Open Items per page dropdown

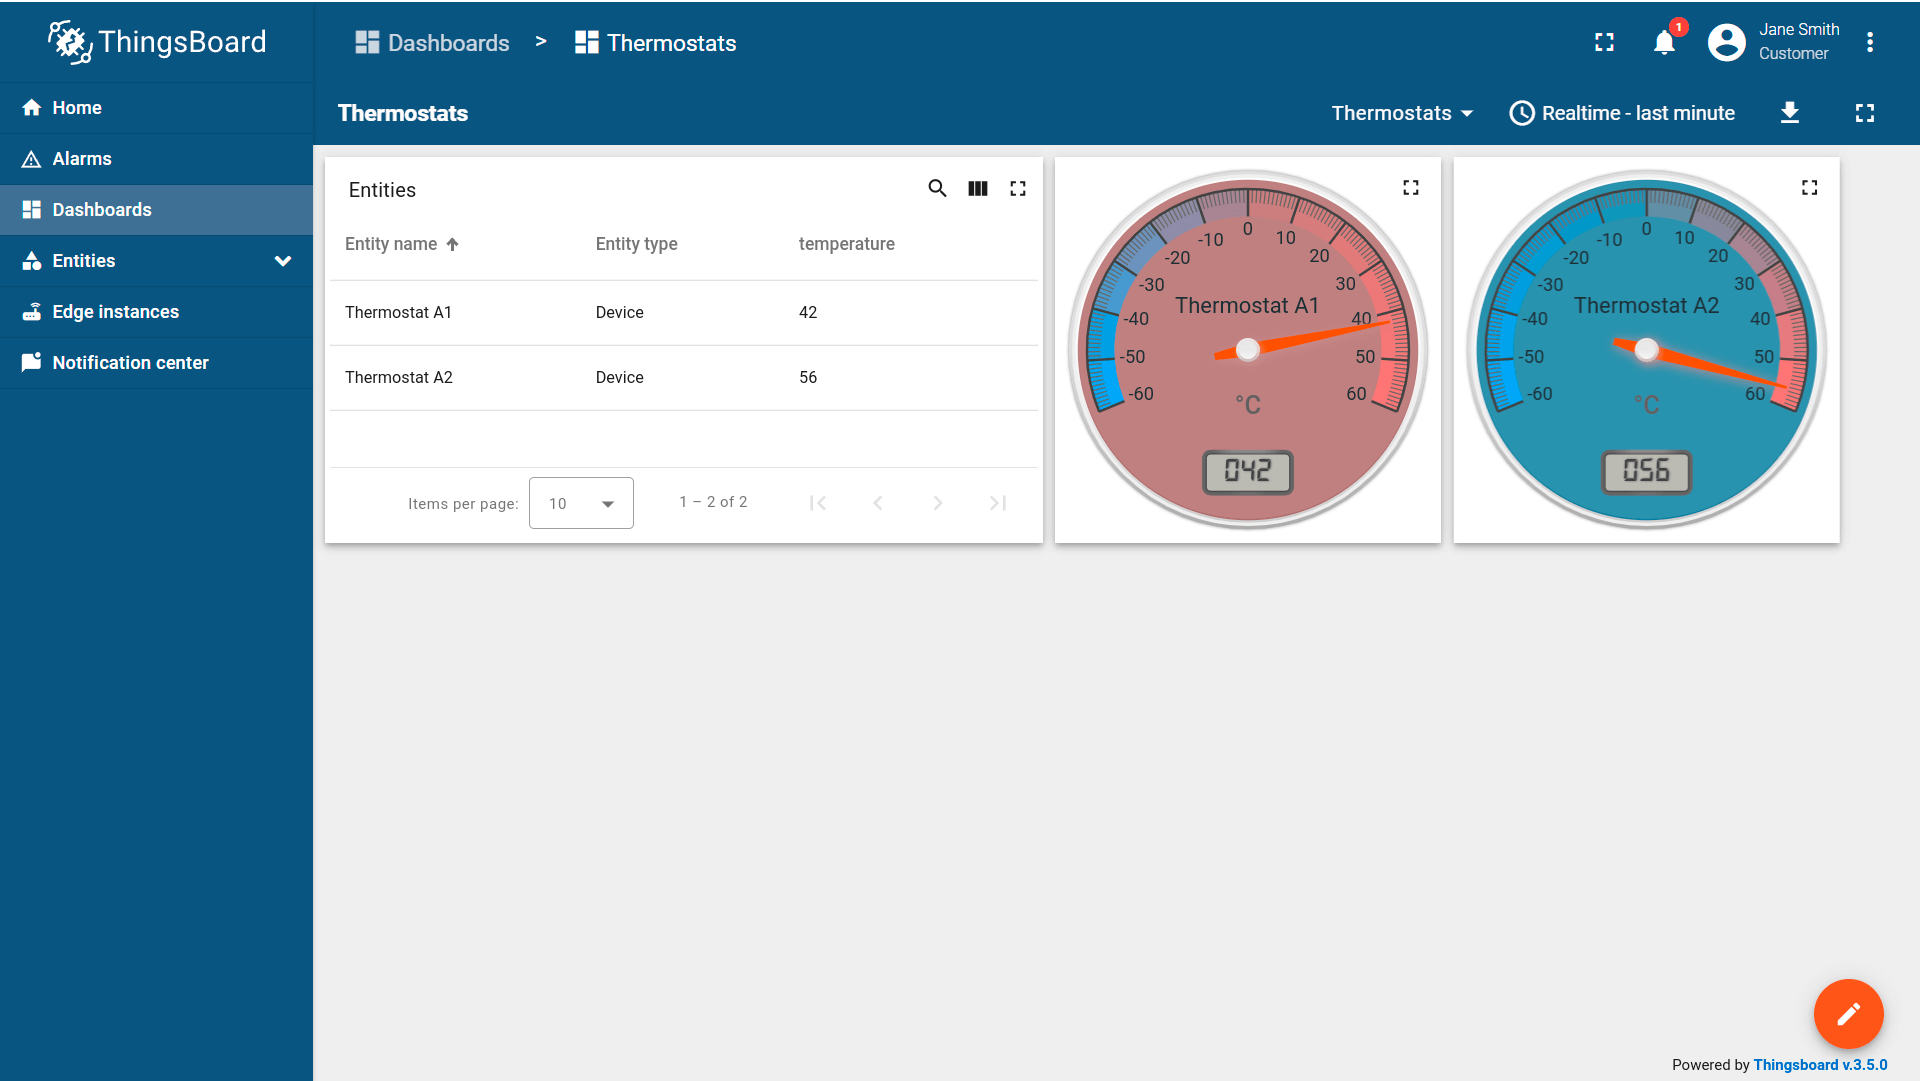point(581,503)
